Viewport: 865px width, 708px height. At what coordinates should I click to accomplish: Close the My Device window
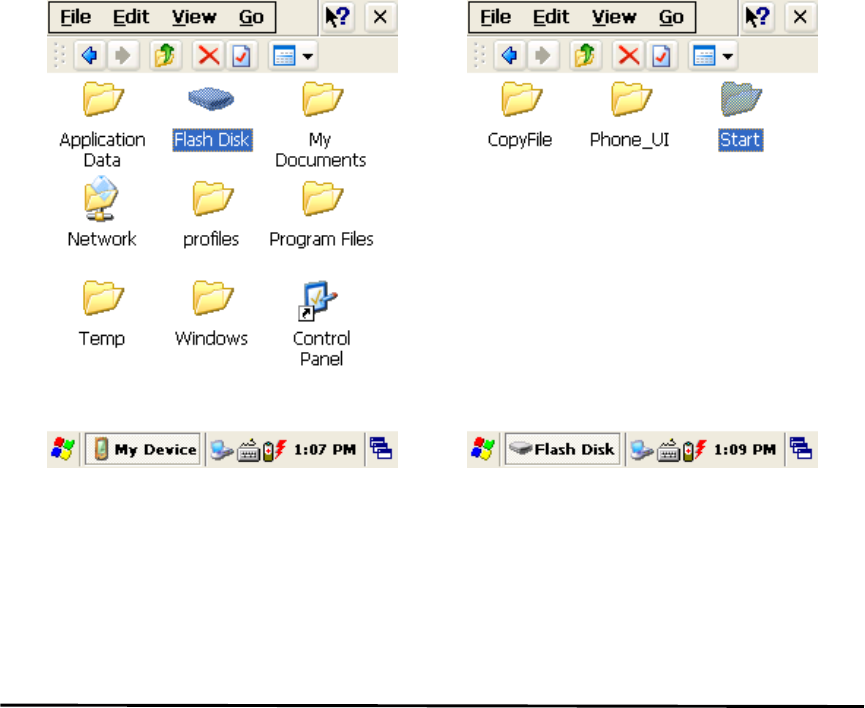coord(380,17)
